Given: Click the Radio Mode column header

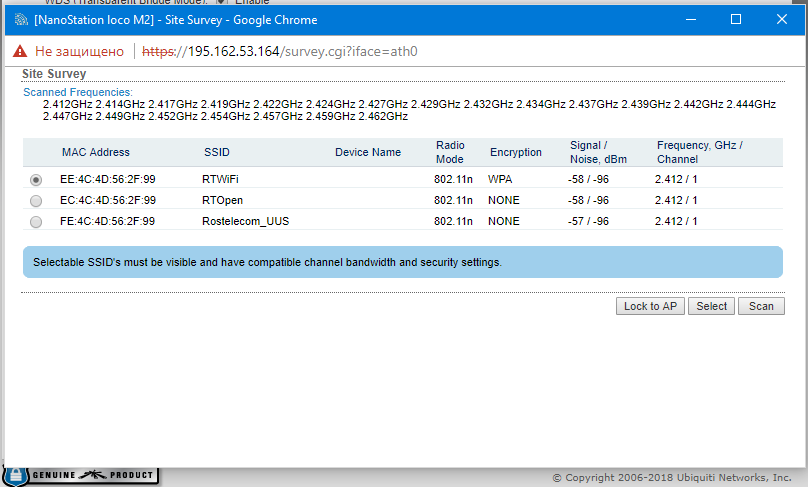Looking at the screenshot, I should 450,152.
